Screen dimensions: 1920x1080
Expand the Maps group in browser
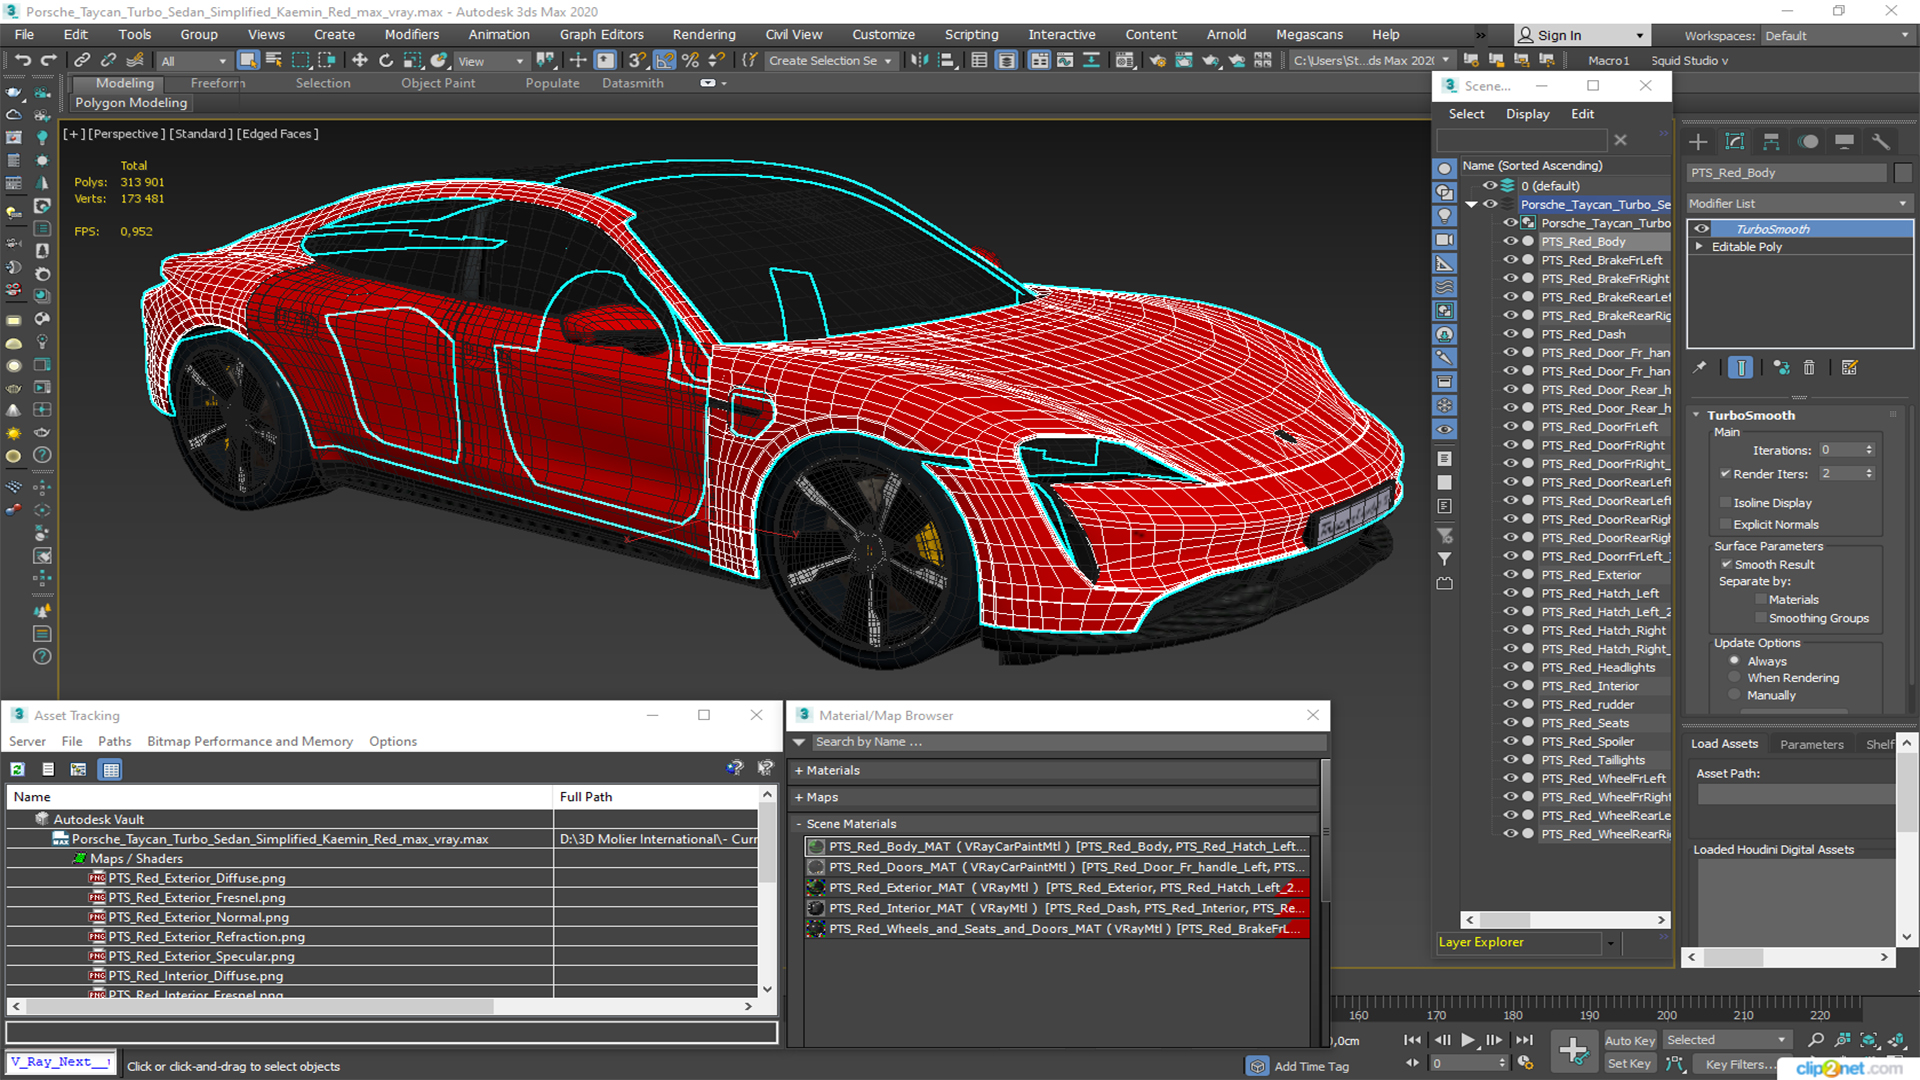(798, 797)
